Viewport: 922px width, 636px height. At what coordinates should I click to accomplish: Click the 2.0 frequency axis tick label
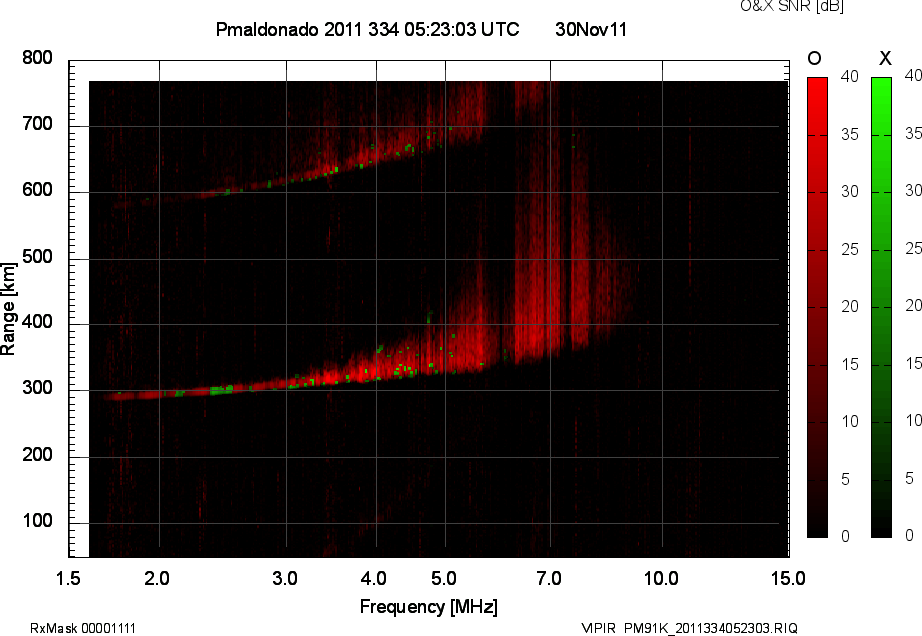coord(157,578)
